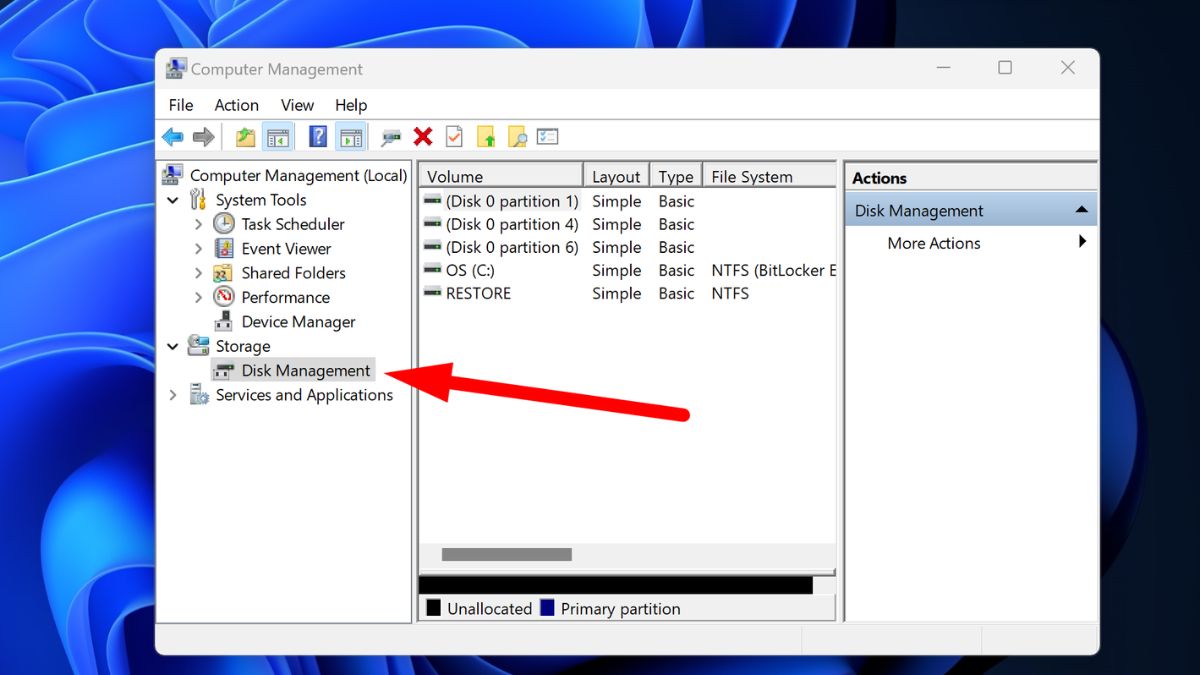
Task: Expand the Task Scheduler node
Action: click(198, 224)
